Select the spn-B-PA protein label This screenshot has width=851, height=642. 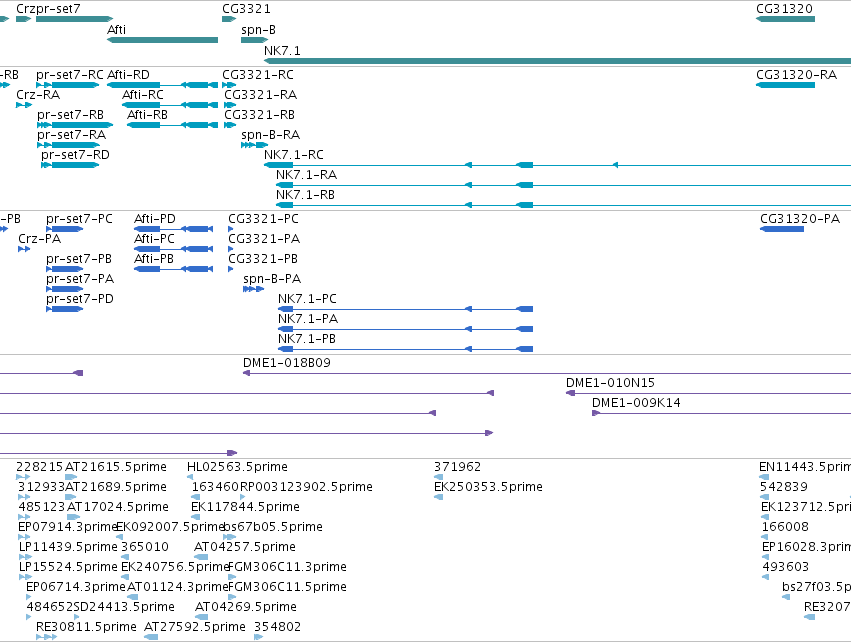coord(272,279)
